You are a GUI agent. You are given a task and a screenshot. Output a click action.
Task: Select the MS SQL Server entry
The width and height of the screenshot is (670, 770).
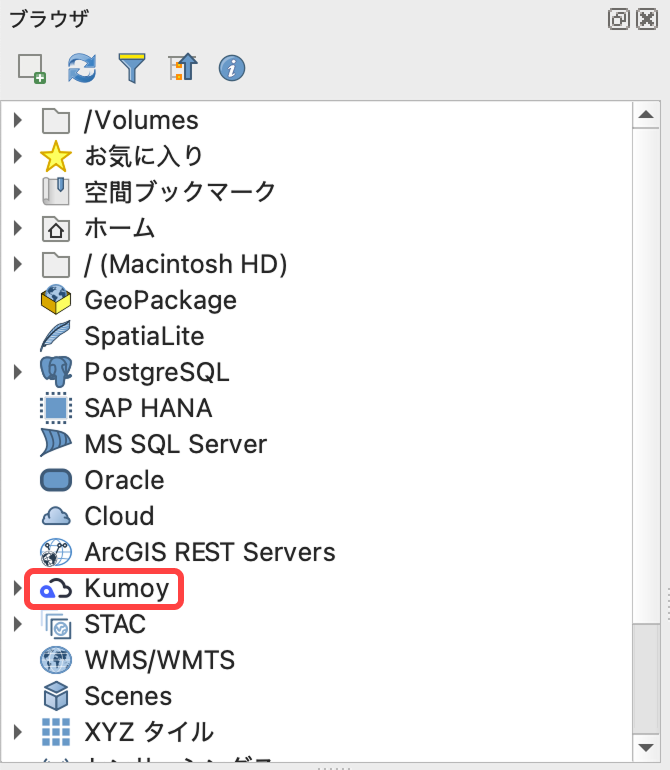tap(176, 444)
